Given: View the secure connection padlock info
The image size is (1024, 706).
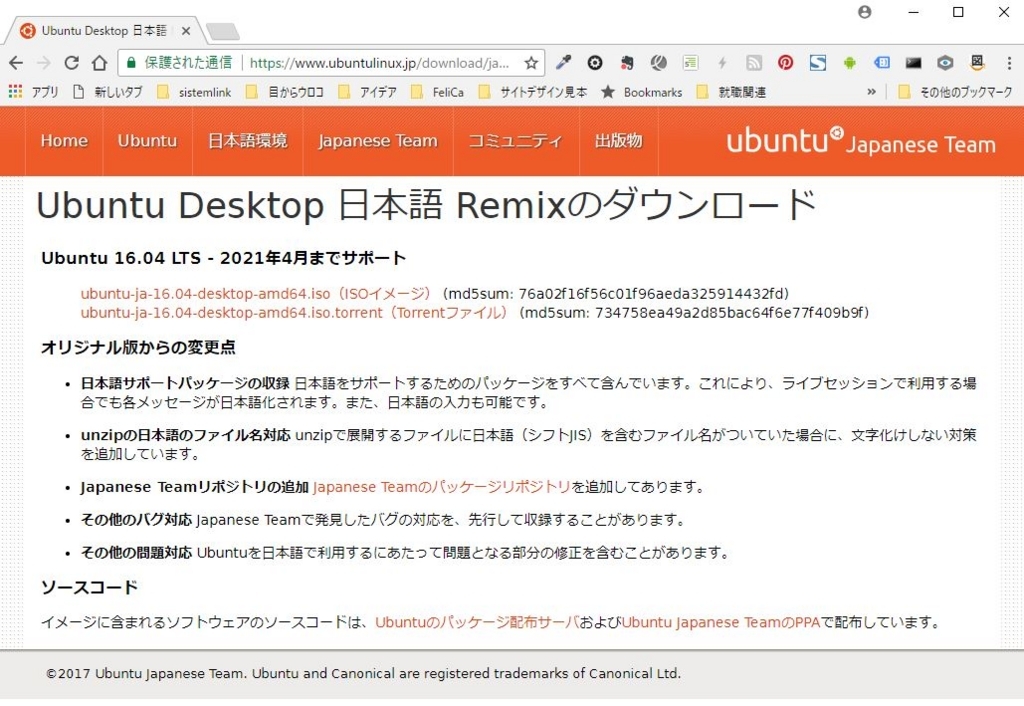Looking at the screenshot, I should tap(131, 63).
